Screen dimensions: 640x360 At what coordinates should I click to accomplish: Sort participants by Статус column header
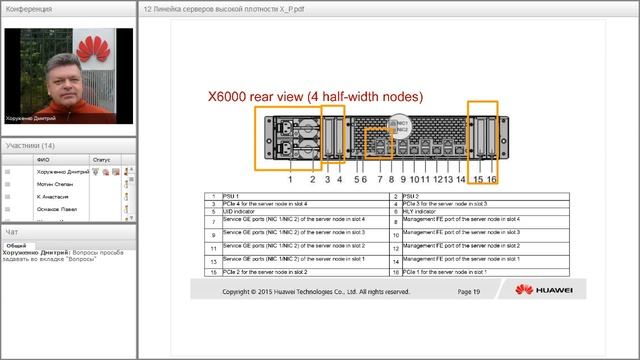coord(105,160)
